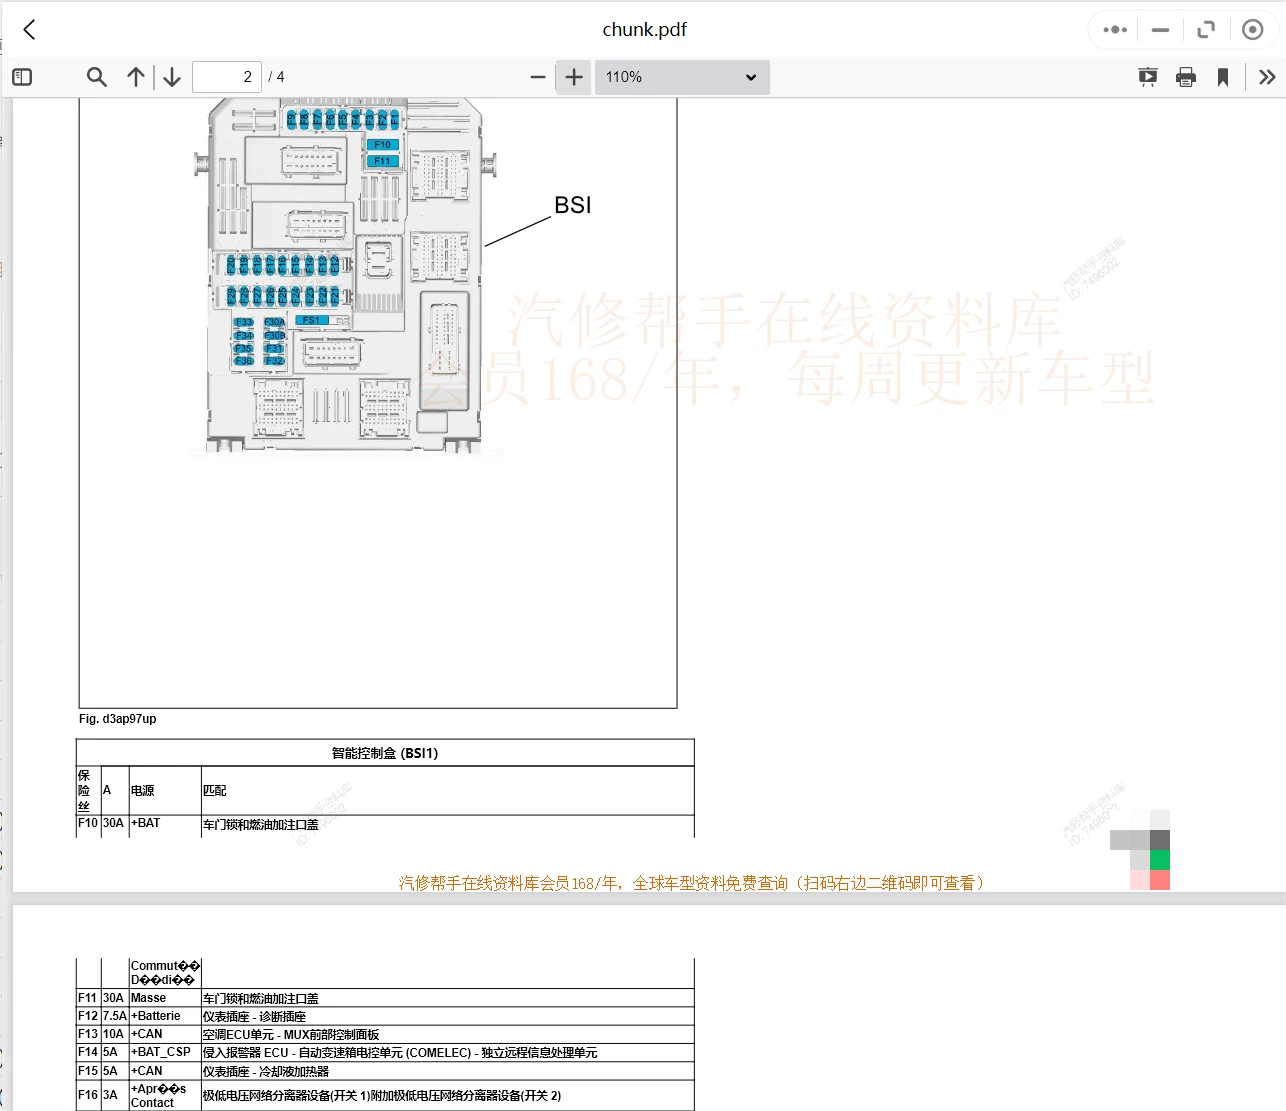Click the chunk.pdf title text
Viewport: 1286px width, 1111px height.
coord(645,30)
